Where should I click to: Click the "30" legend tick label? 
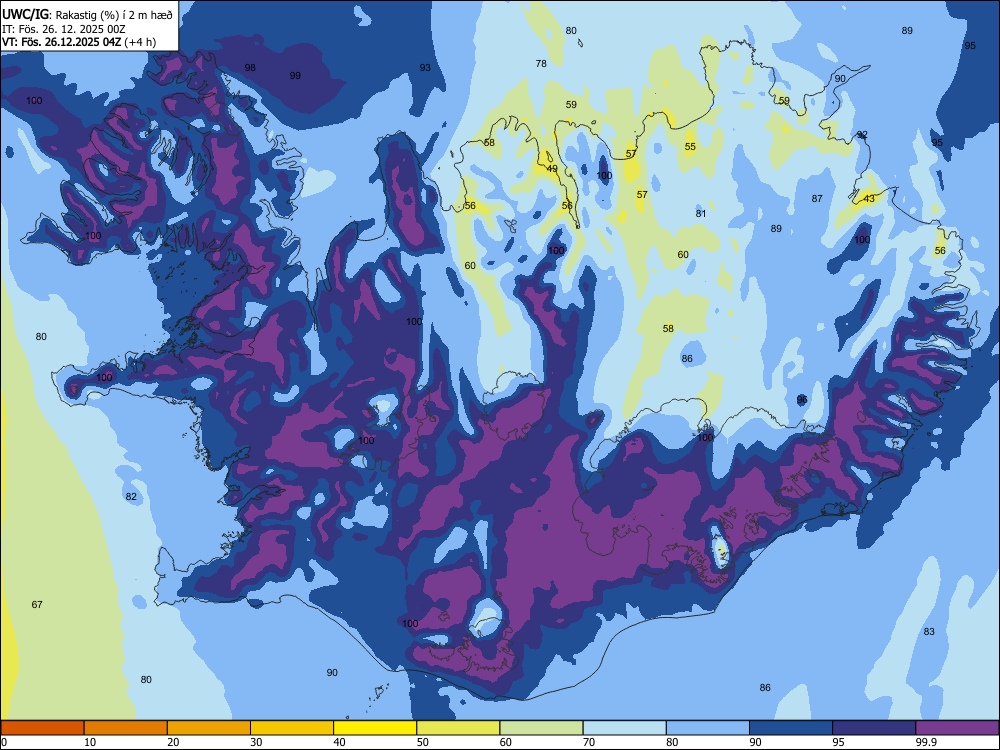pos(256,742)
